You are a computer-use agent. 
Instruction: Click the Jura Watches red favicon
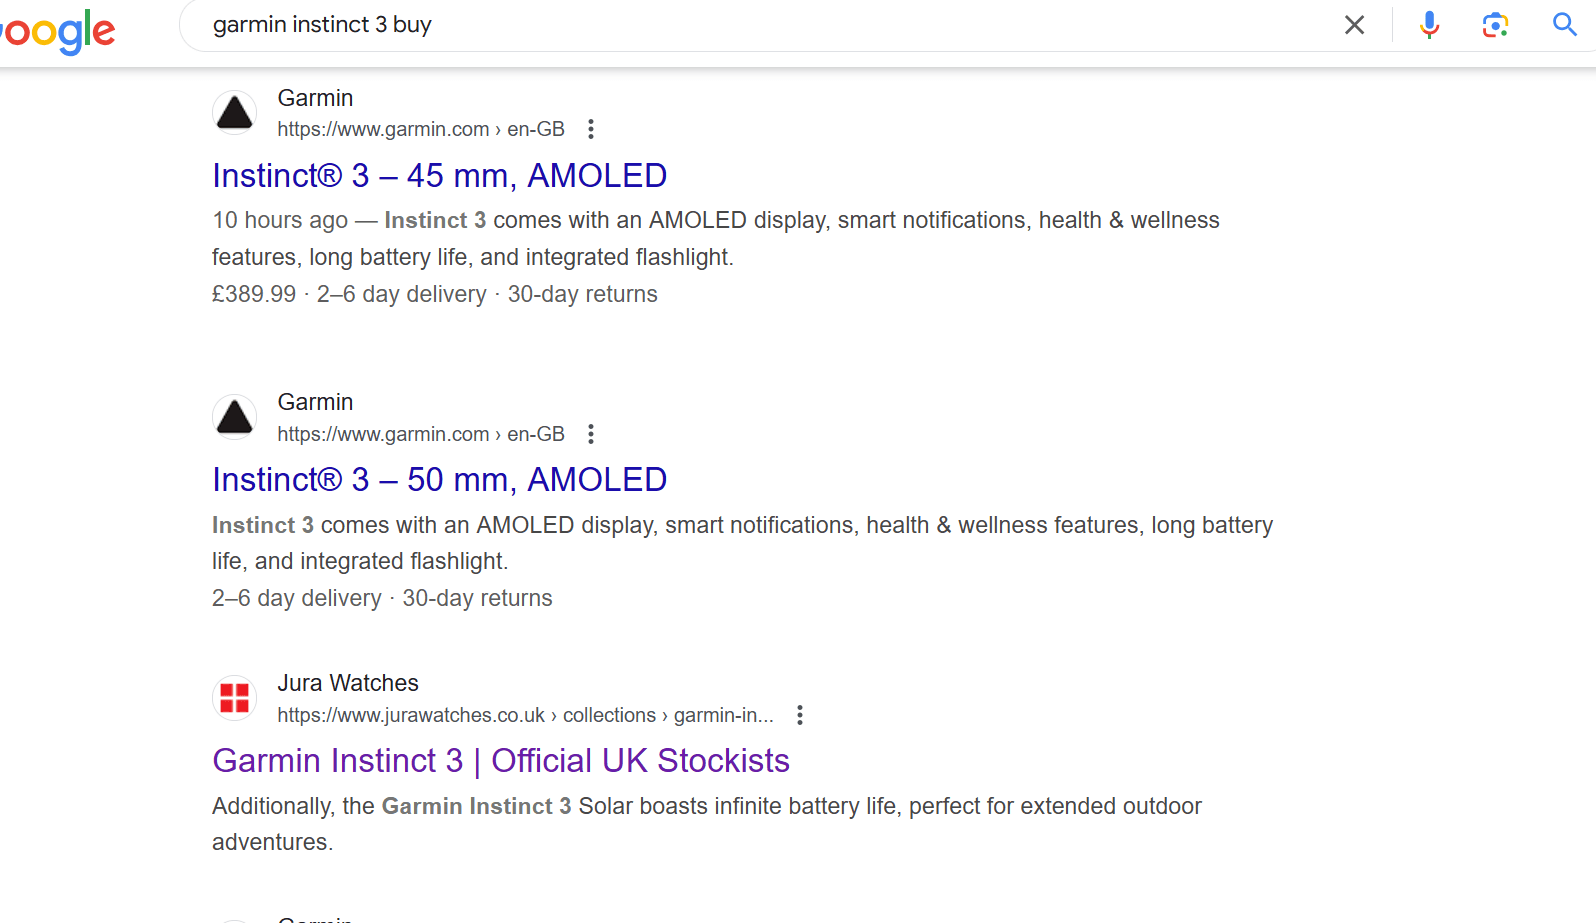(x=235, y=698)
